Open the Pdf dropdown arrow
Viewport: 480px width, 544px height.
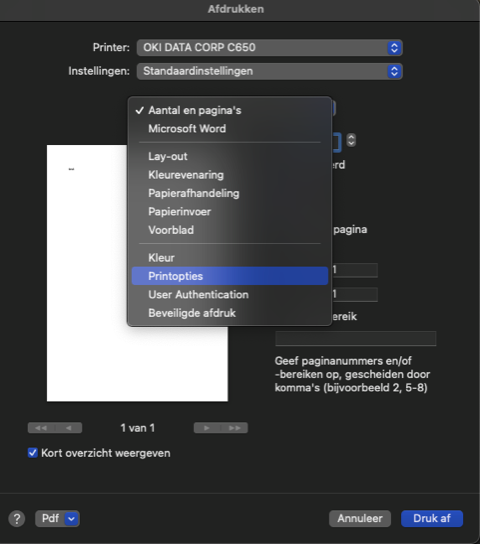click(71, 519)
